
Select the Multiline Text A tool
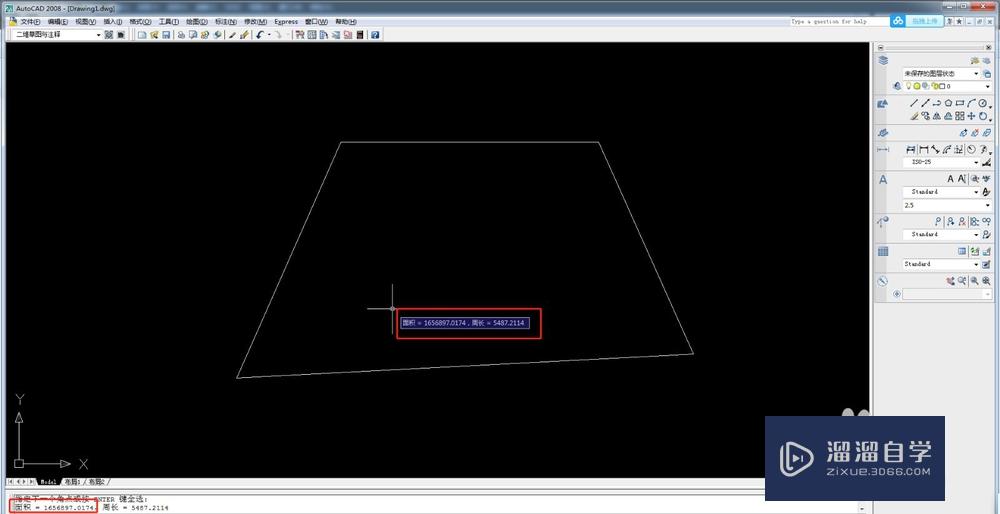[950, 179]
